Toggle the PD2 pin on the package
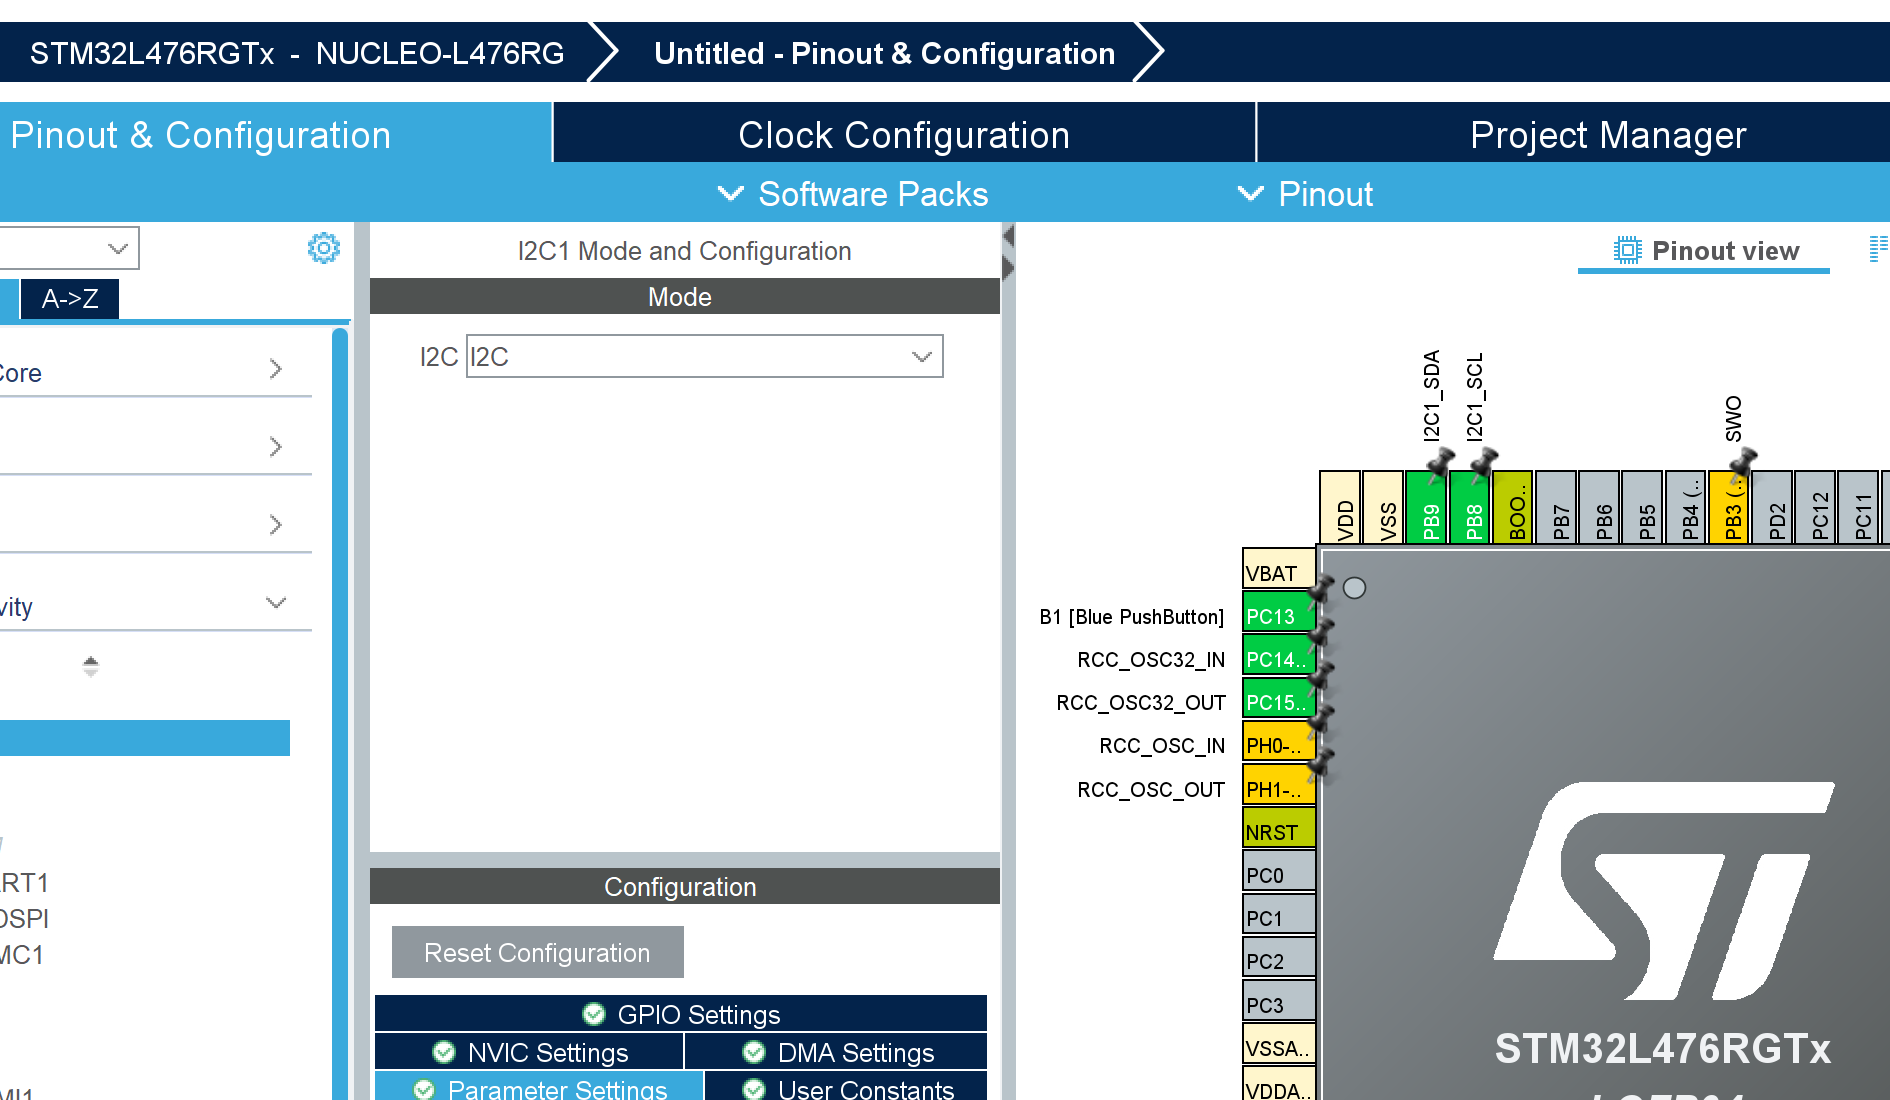 pos(1772,508)
